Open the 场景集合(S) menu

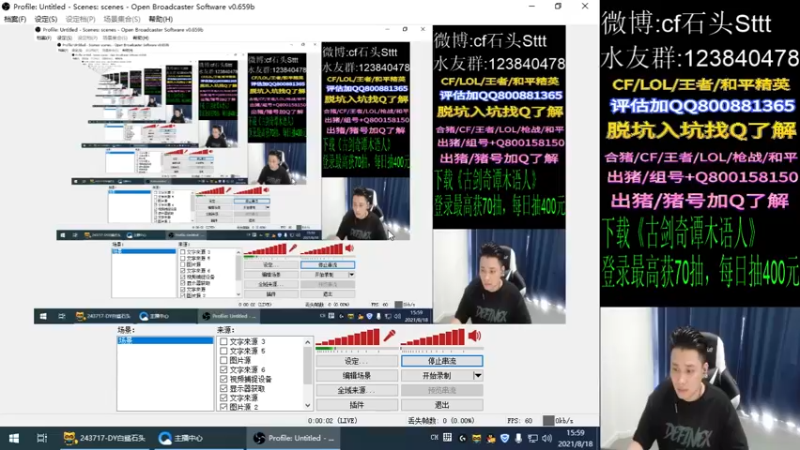[121, 19]
